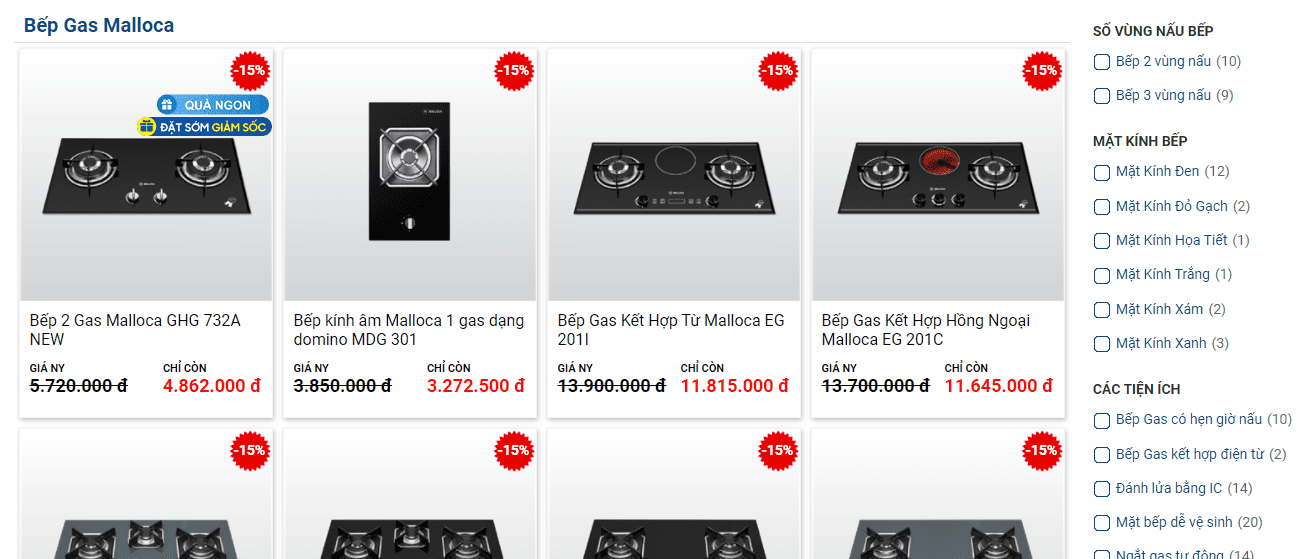Click the "Đặt sớm giảm sốc" promo badge
This screenshot has width=1314, height=559.
204,127
